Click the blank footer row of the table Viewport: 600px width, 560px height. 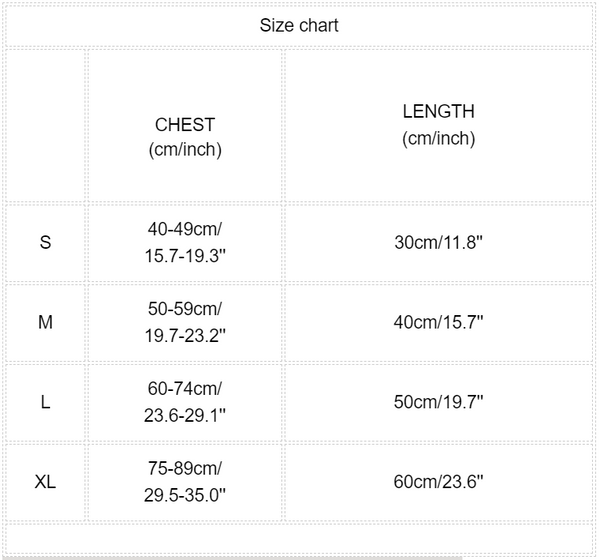(x=299, y=539)
